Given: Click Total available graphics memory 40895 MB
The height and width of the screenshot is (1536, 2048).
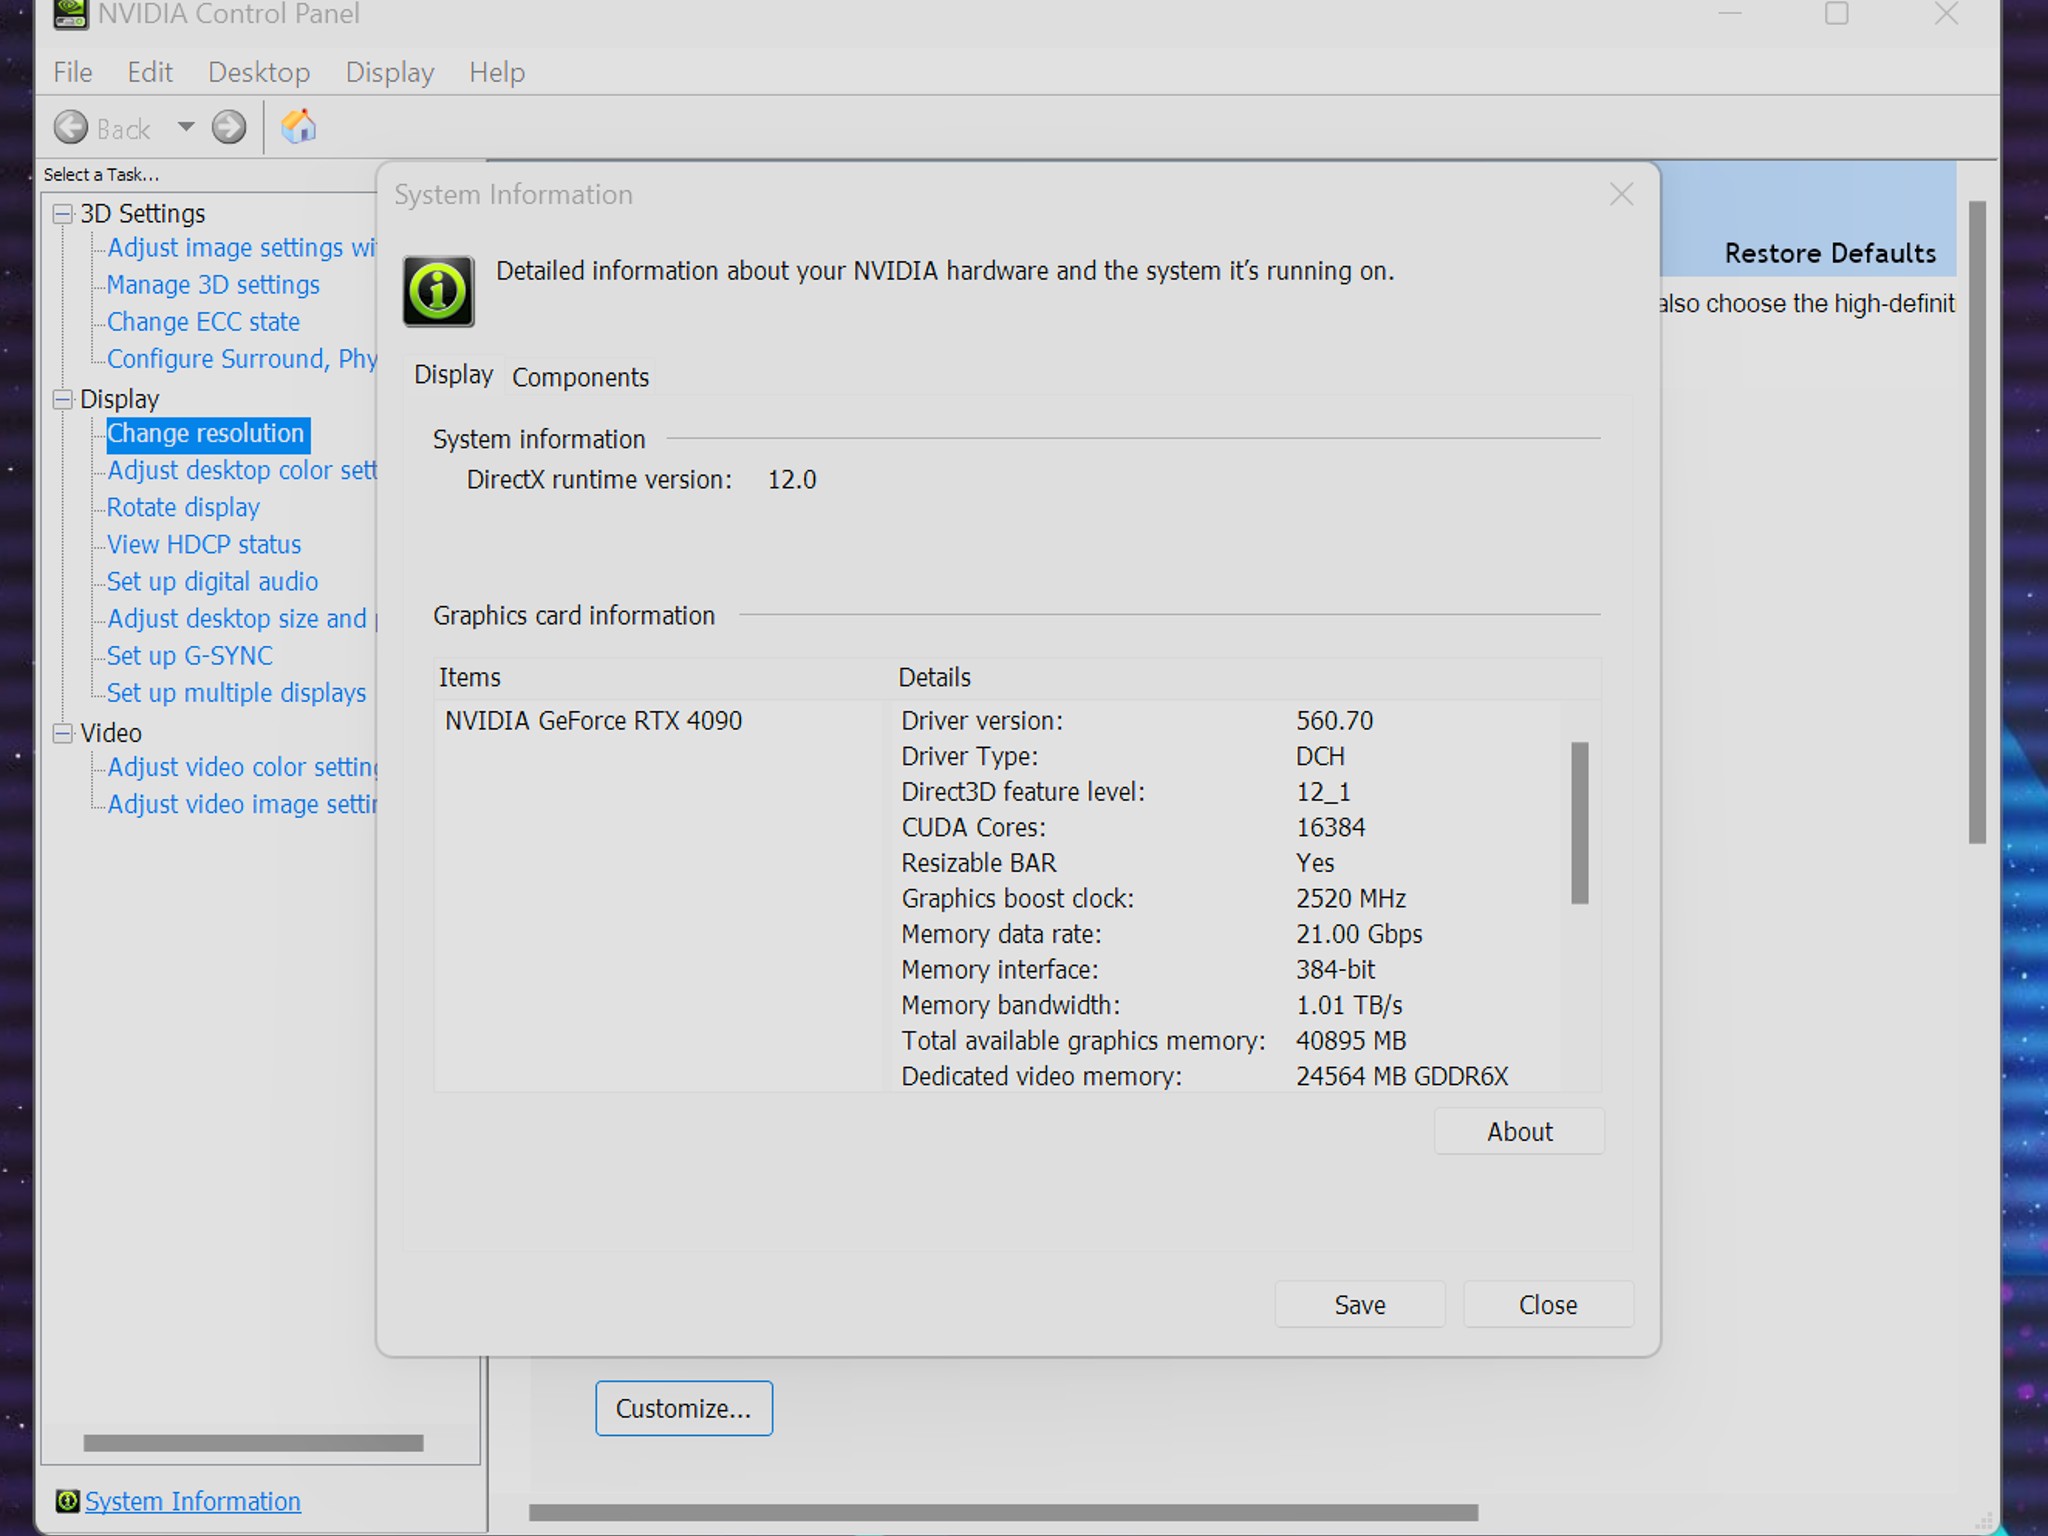Looking at the screenshot, I should click(x=1351, y=1040).
